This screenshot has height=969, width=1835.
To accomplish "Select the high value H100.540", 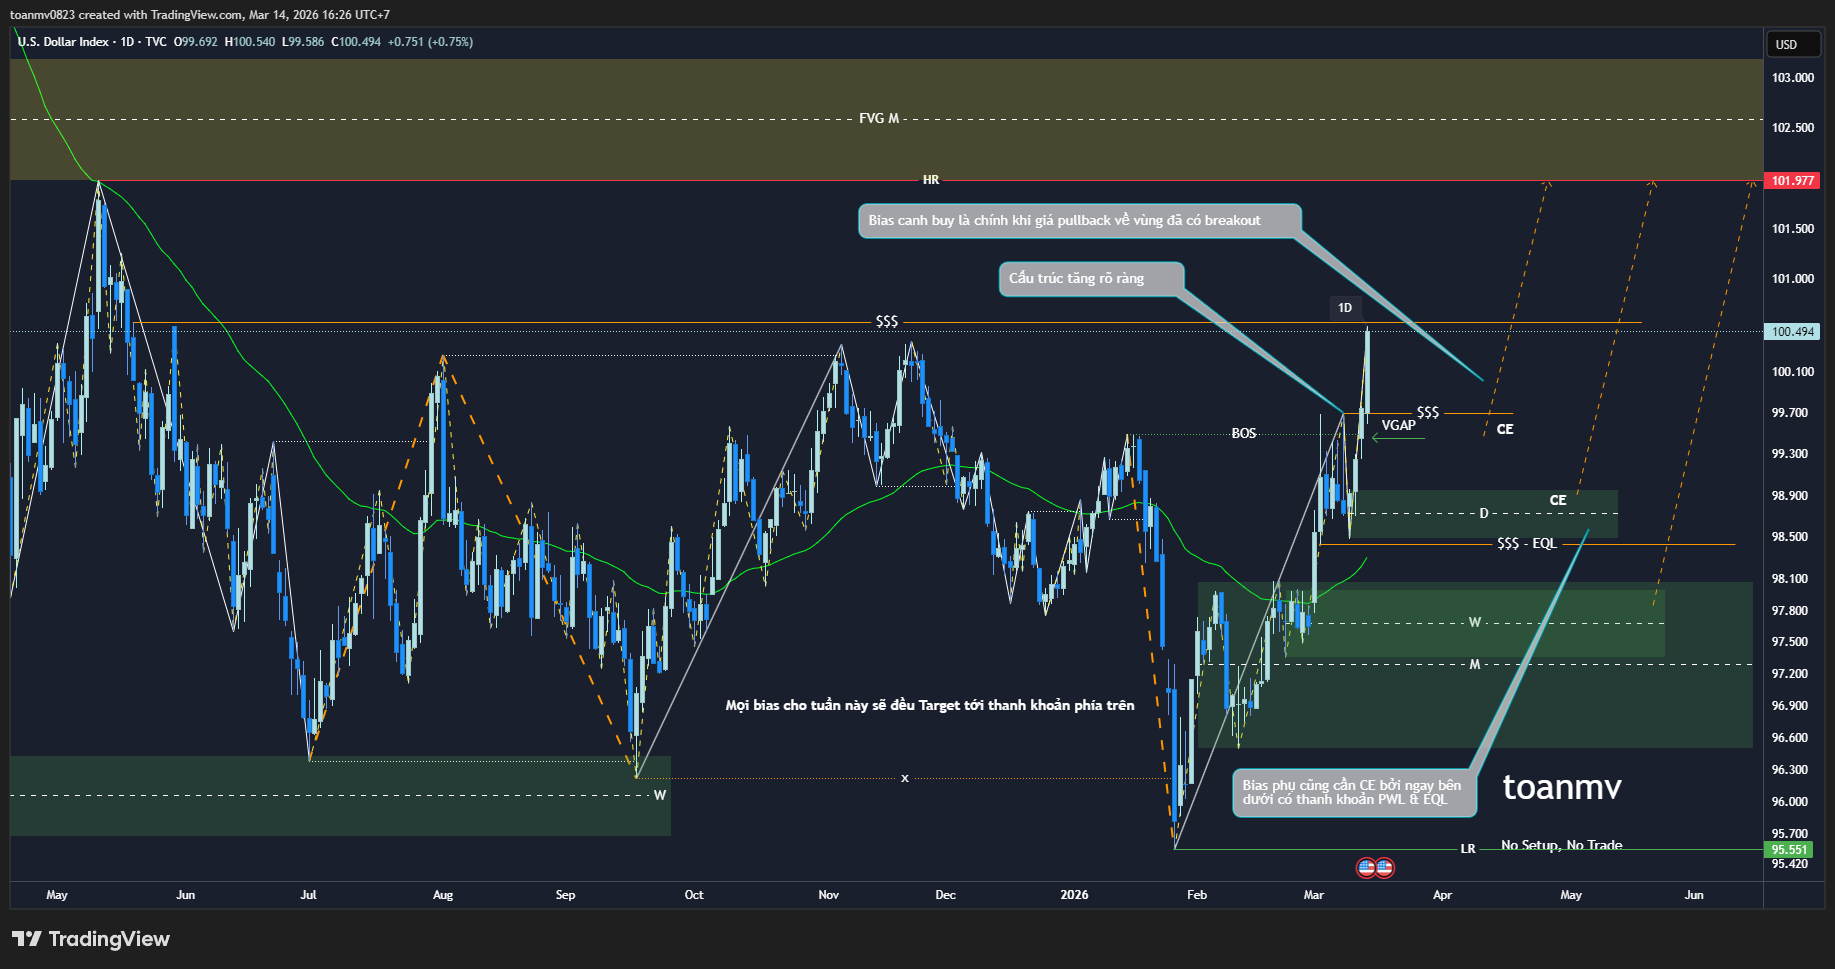I will point(250,42).
